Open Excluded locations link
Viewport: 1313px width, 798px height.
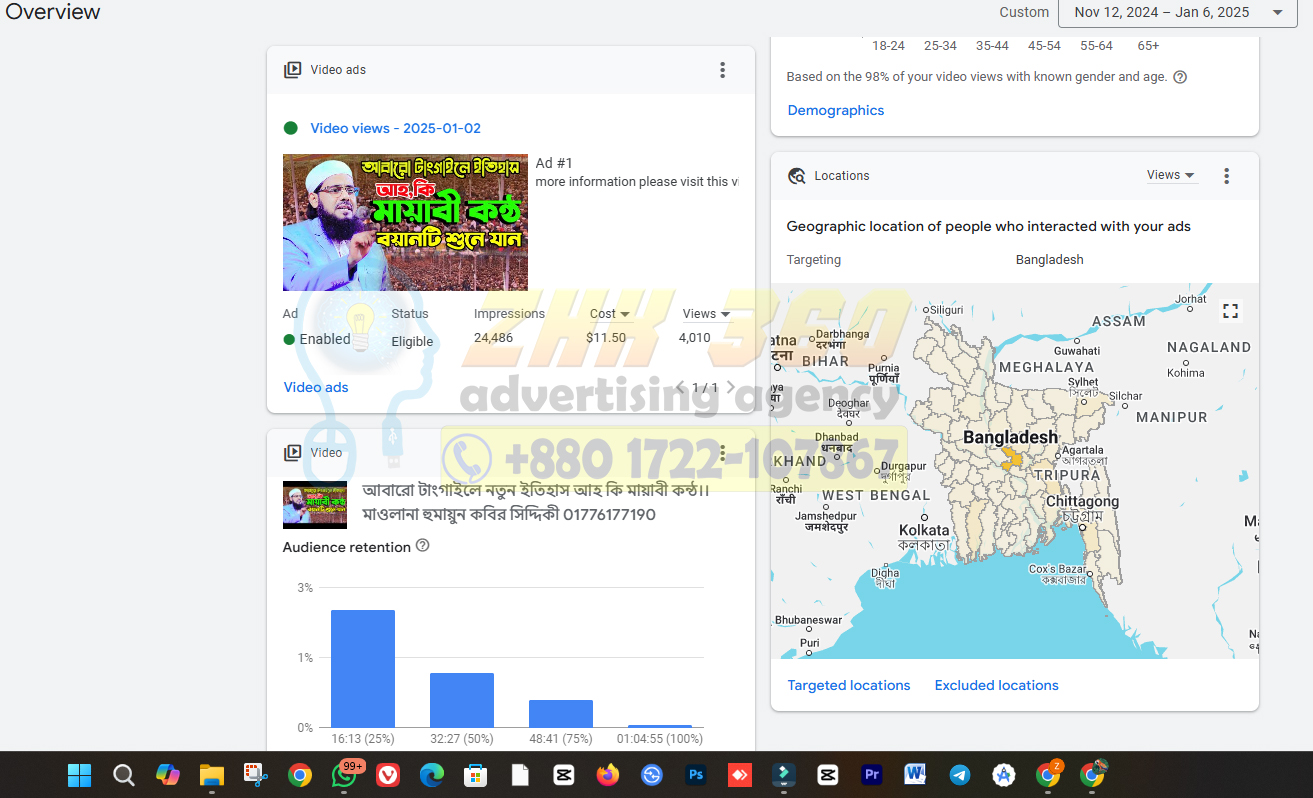click(x=996, y=685)
